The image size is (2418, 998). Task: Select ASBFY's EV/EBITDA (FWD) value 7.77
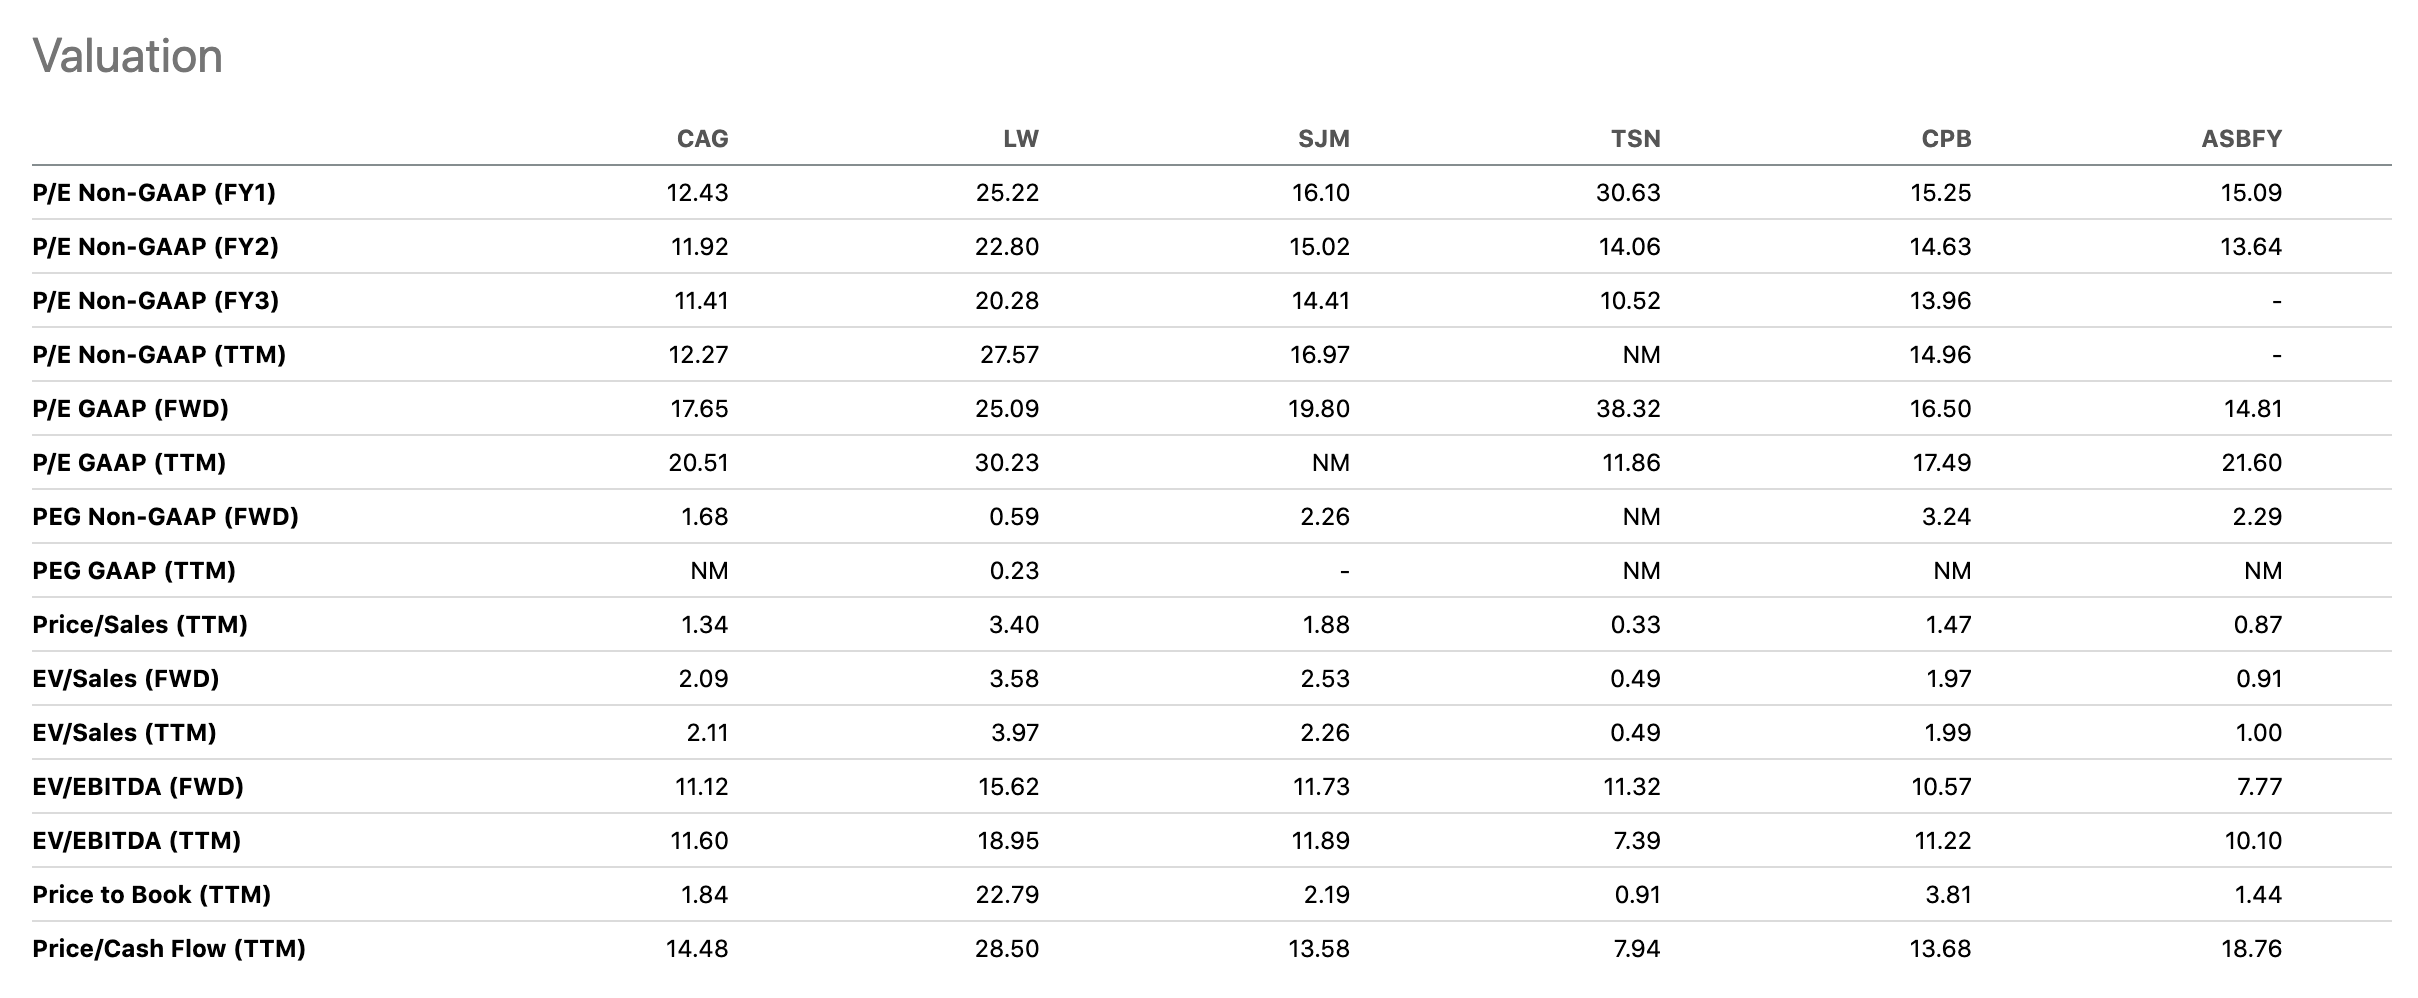click(x=2259, y=787)
